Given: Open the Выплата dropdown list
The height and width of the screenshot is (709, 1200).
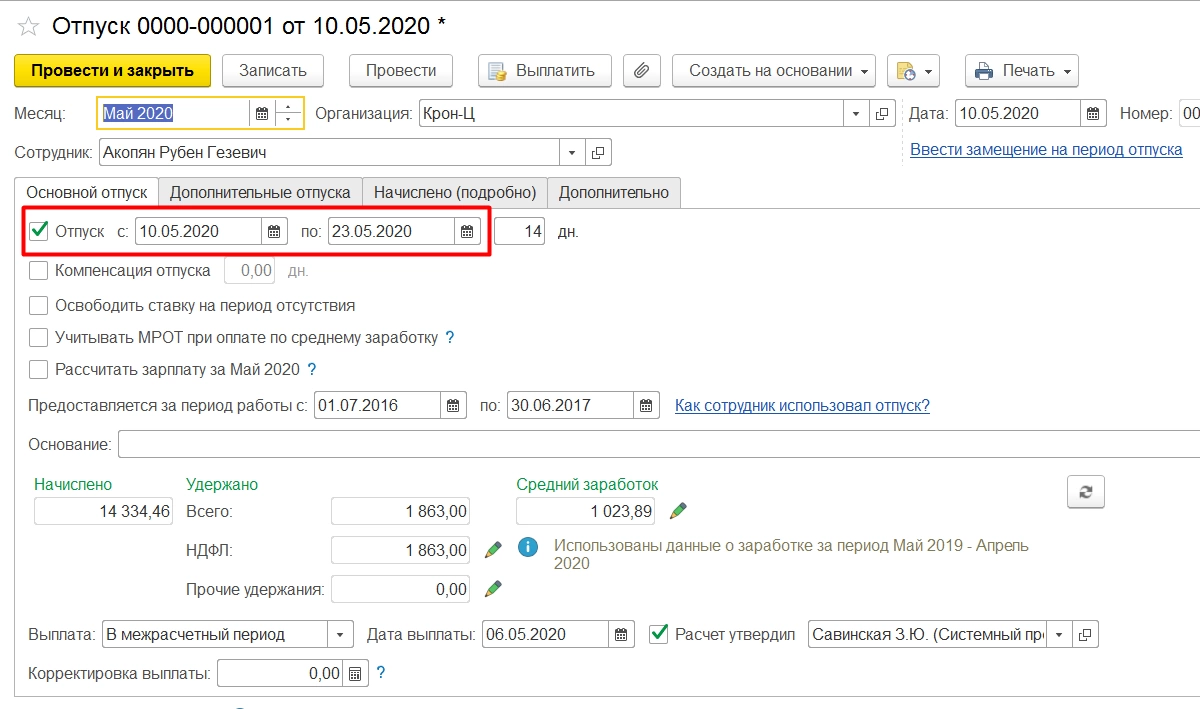Looking at the screenshot, I should click(x=341, y=634).
